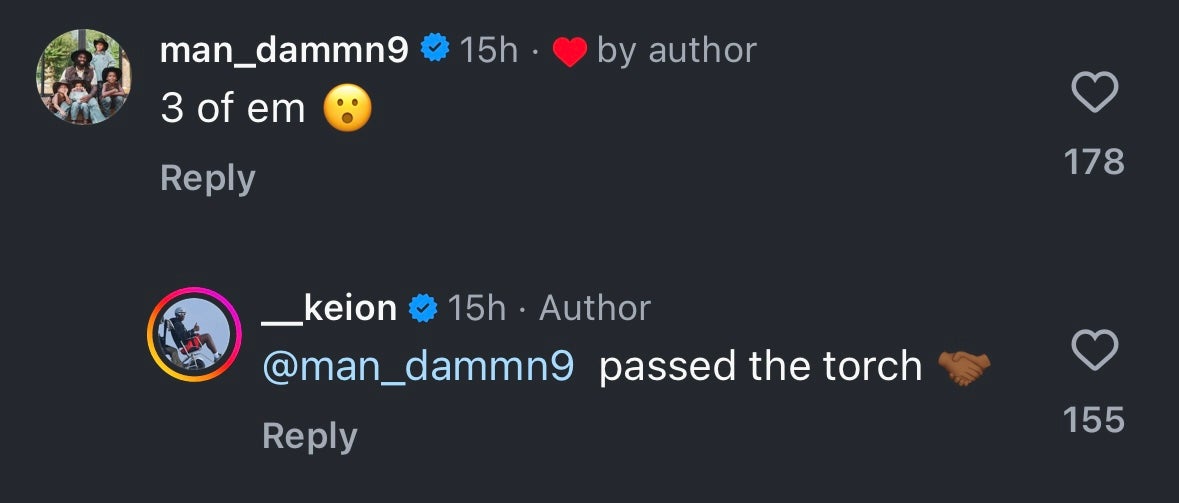The height and width of the screenshot is (503, 1179).
Task: View __keion's story from avatar ring
Action: (195, 334)
